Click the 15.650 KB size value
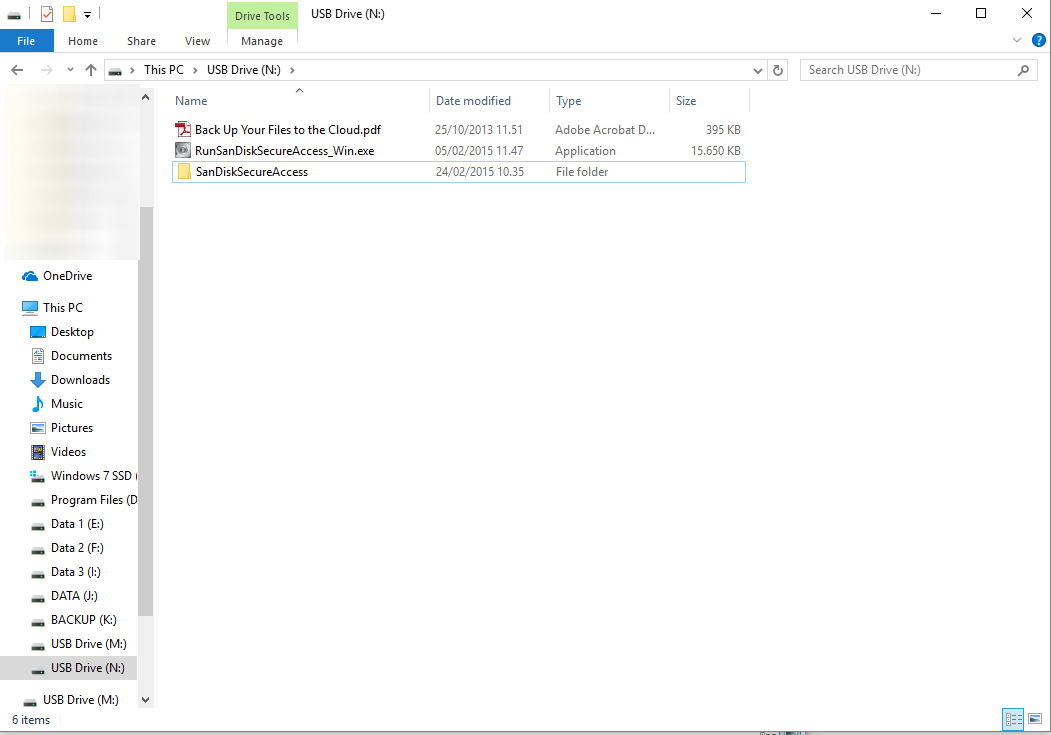This screenshot has height=735, width=1051. (x=716, y=151)
